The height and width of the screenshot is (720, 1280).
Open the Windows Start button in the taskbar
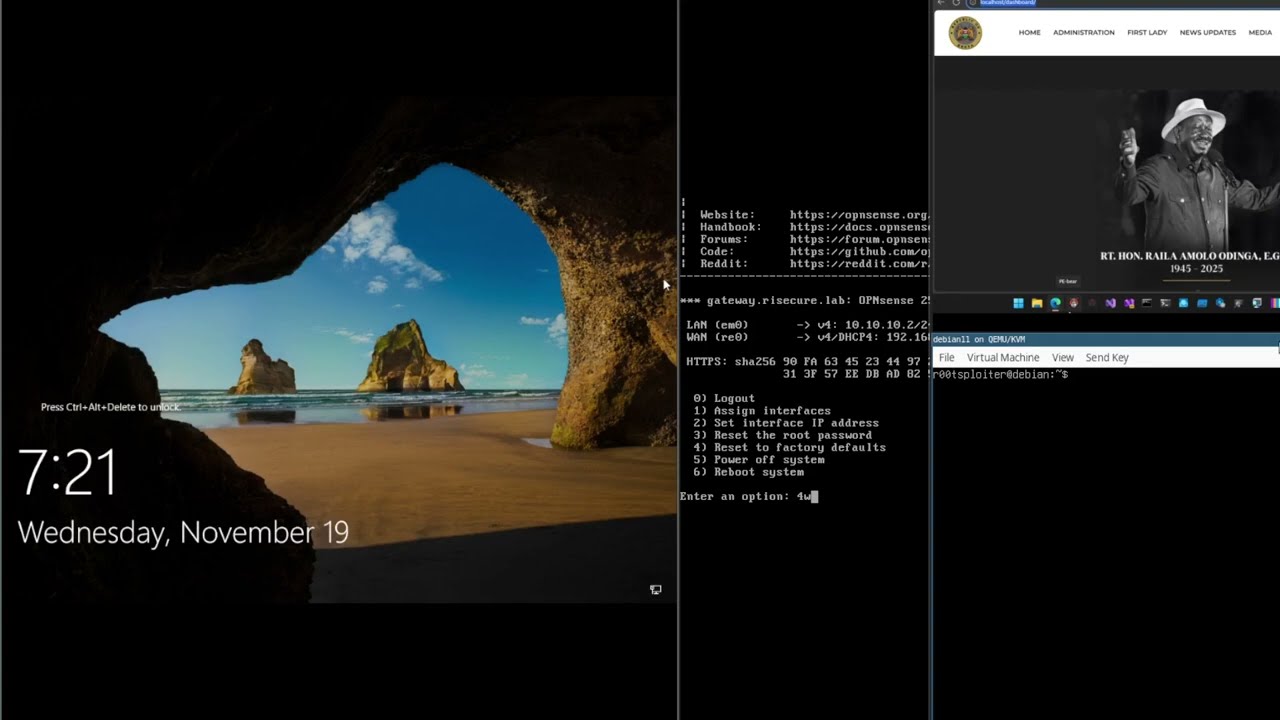pyautogui.click(x=1018, y=303)
